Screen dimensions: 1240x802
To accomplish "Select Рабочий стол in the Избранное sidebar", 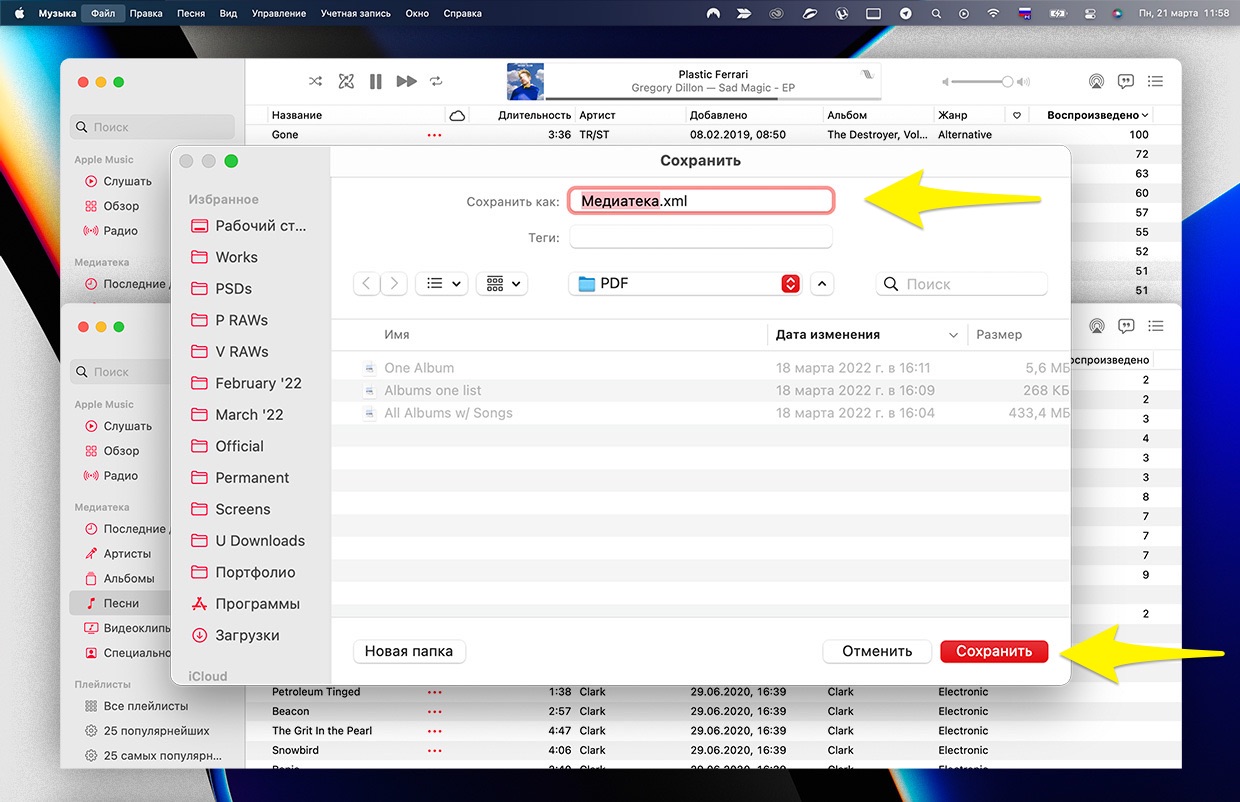I will (250, 226).
